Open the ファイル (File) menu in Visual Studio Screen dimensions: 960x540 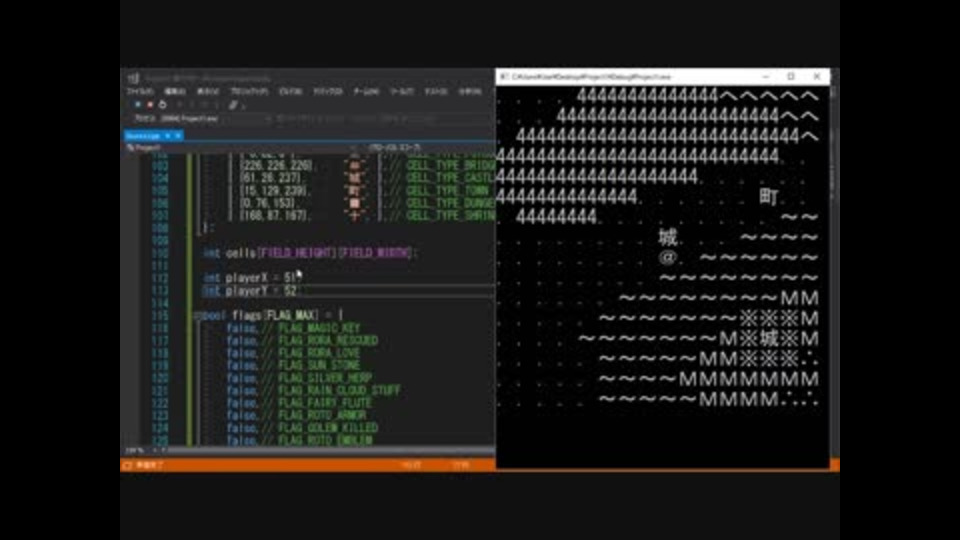click(140, 91)
